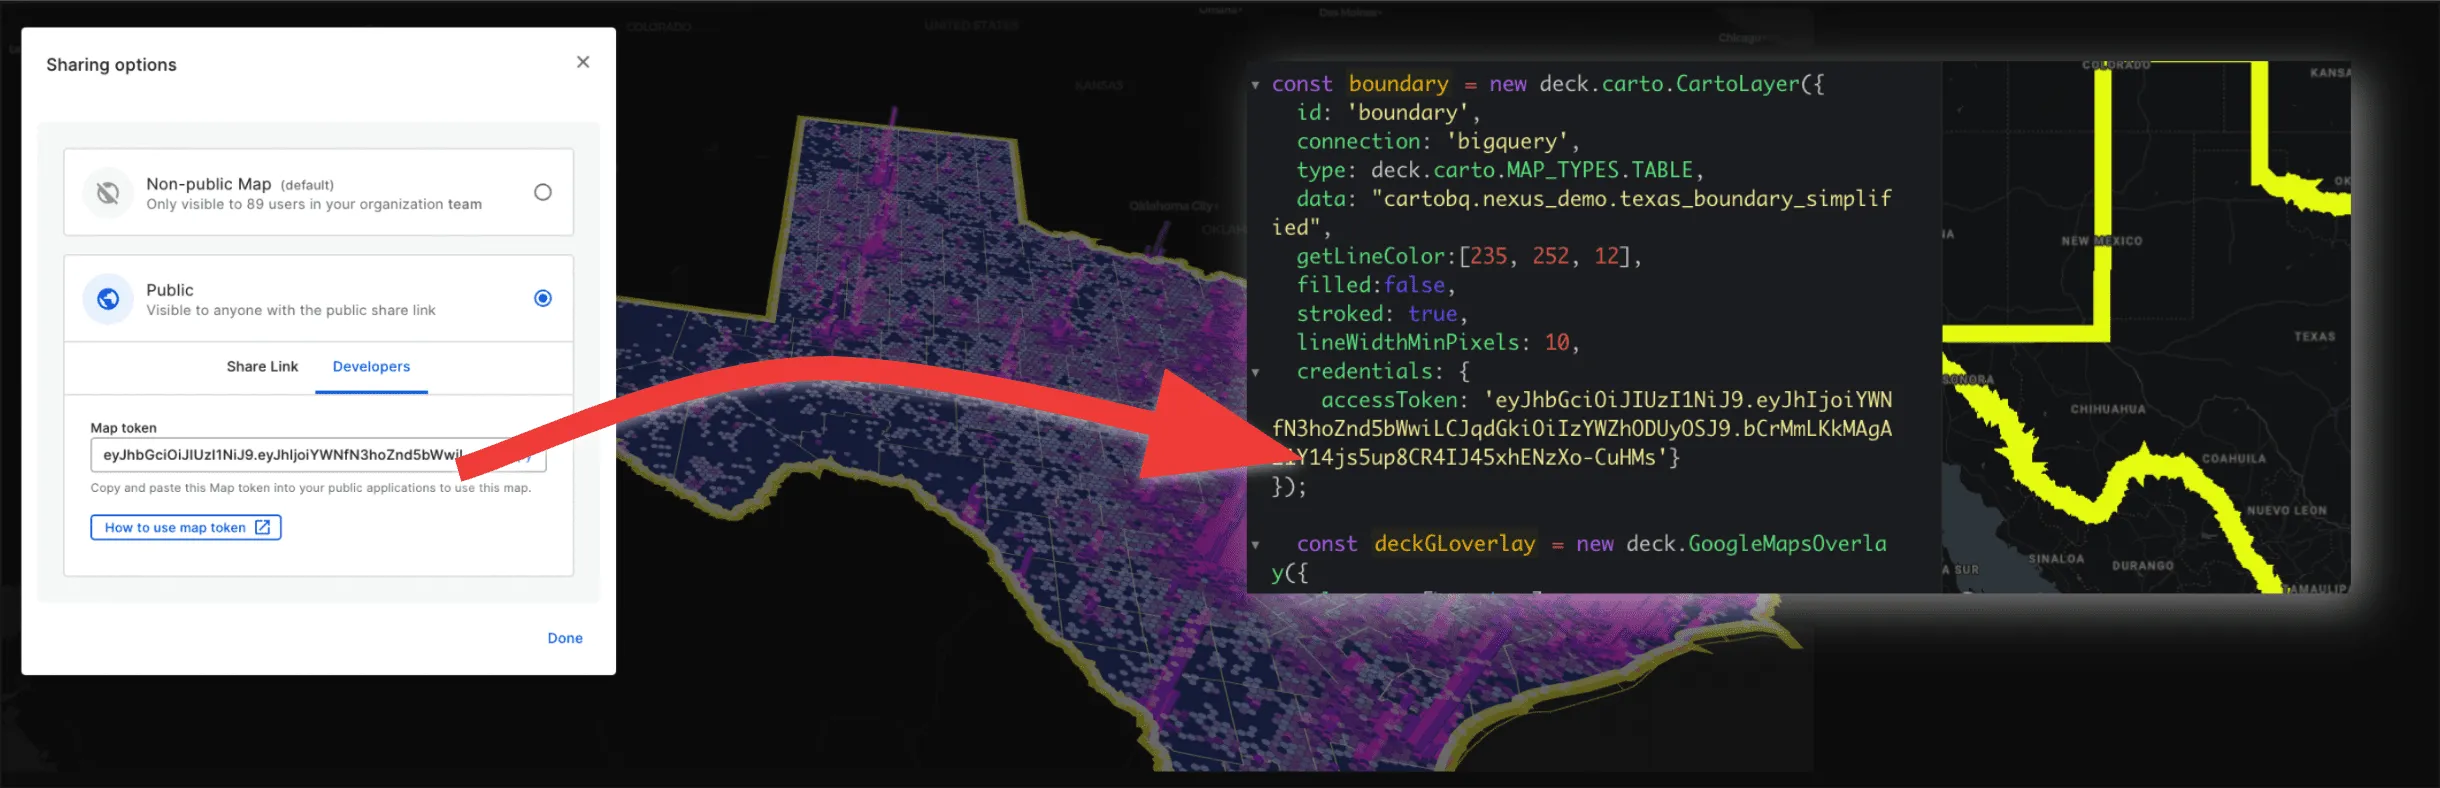Click the highlighted deckGLoverlay variable name

click(1454, 543)
